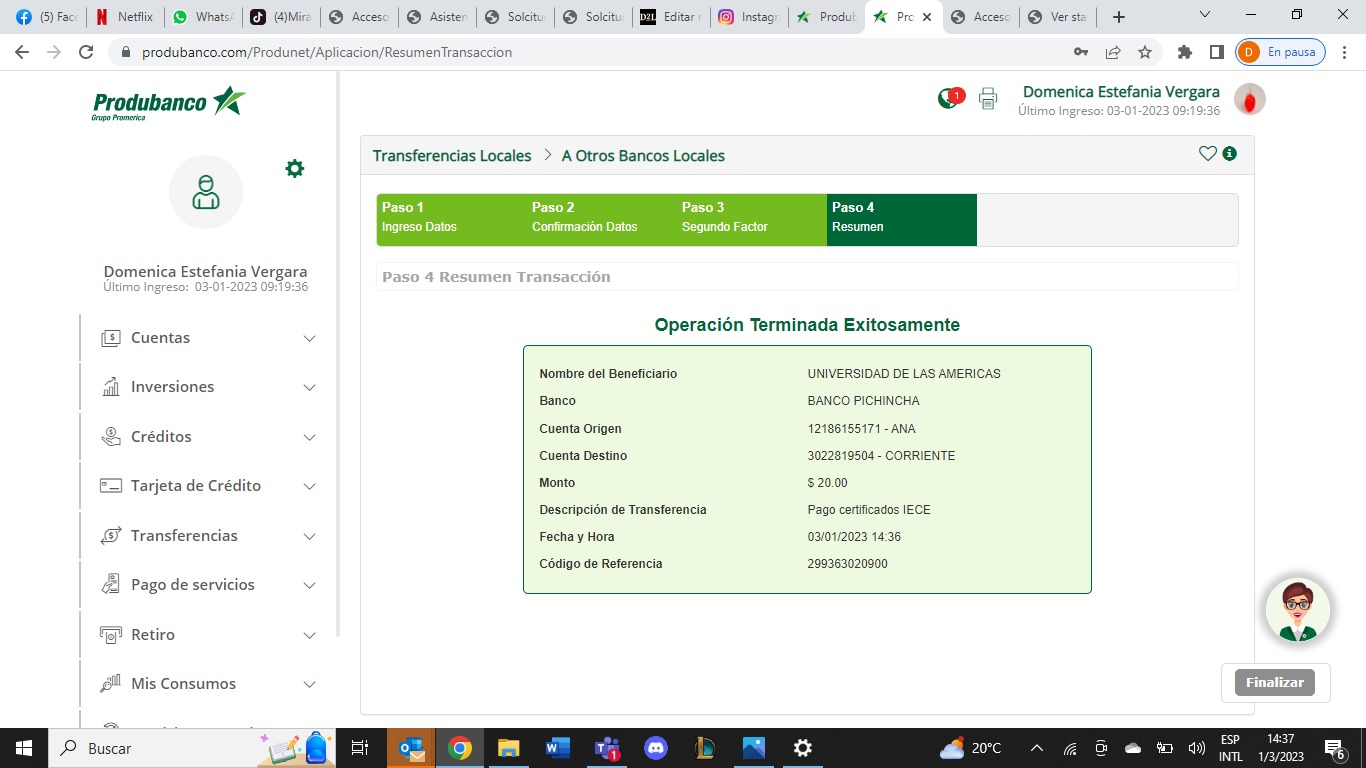Viewport: 1366px width, 768px height.
Task: Bookmark this page with star icon
Action: pyautogui.click(x=1145, y=52)
